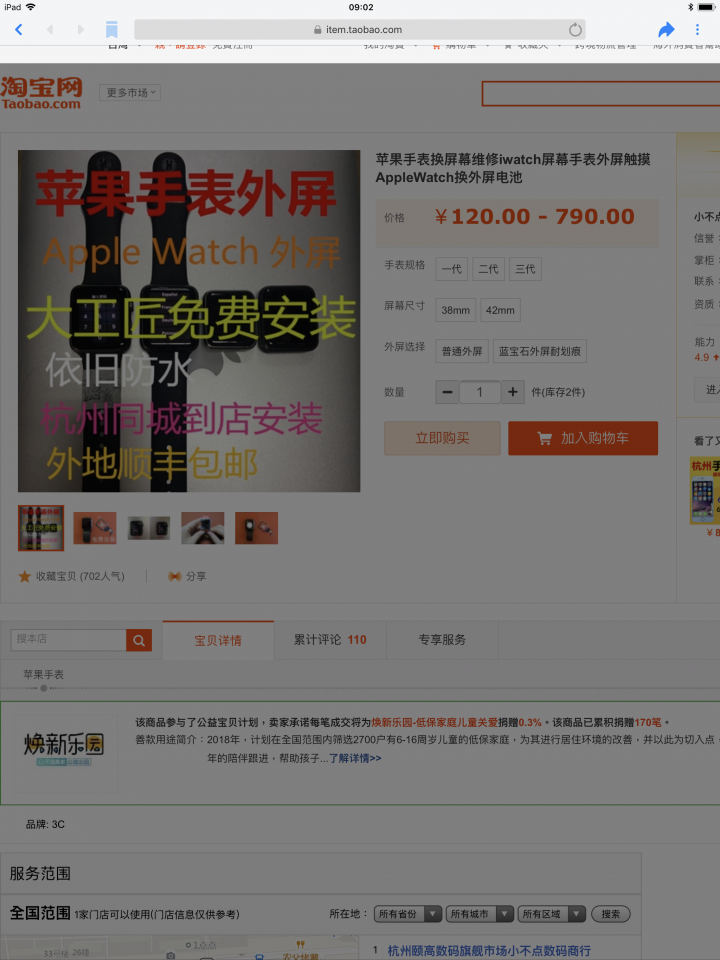This screenshot has width=720, height=960.
Task: Select 普通外屏 option
Action: coord(462,351)
